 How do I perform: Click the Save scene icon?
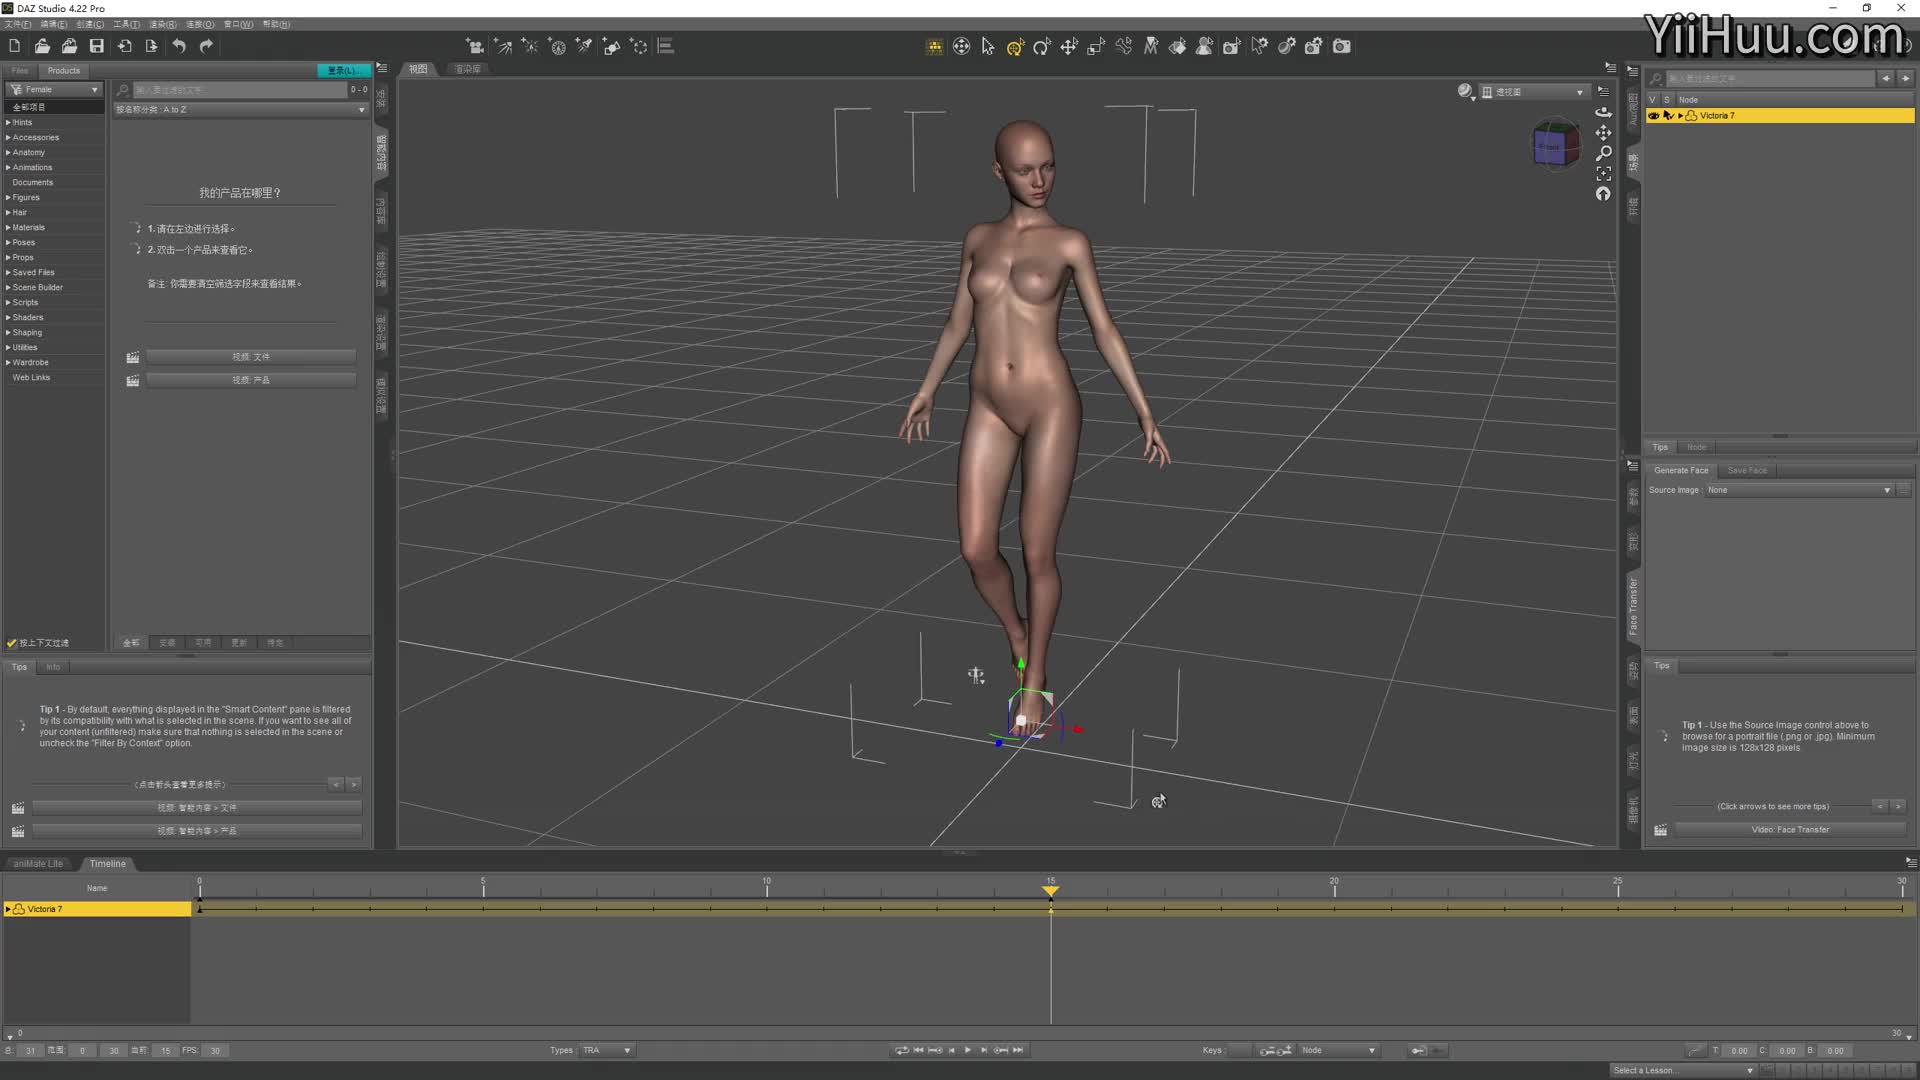click(97, 46)
